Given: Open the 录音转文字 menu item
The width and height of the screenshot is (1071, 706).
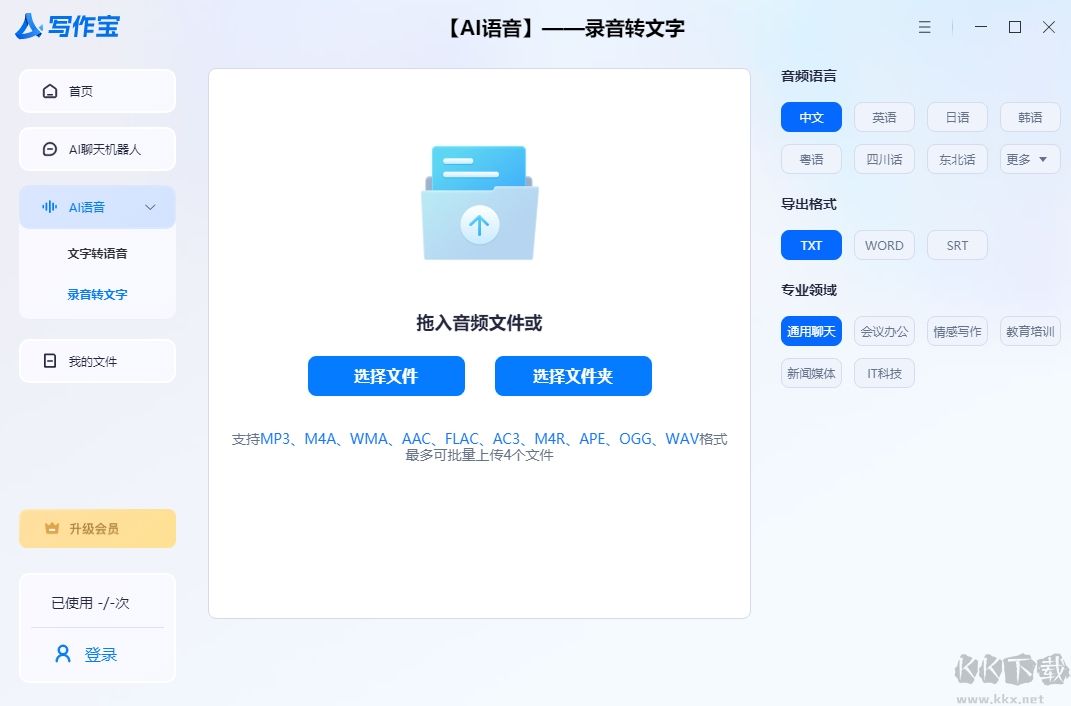Looking at the screenshot, I should 97,294.
